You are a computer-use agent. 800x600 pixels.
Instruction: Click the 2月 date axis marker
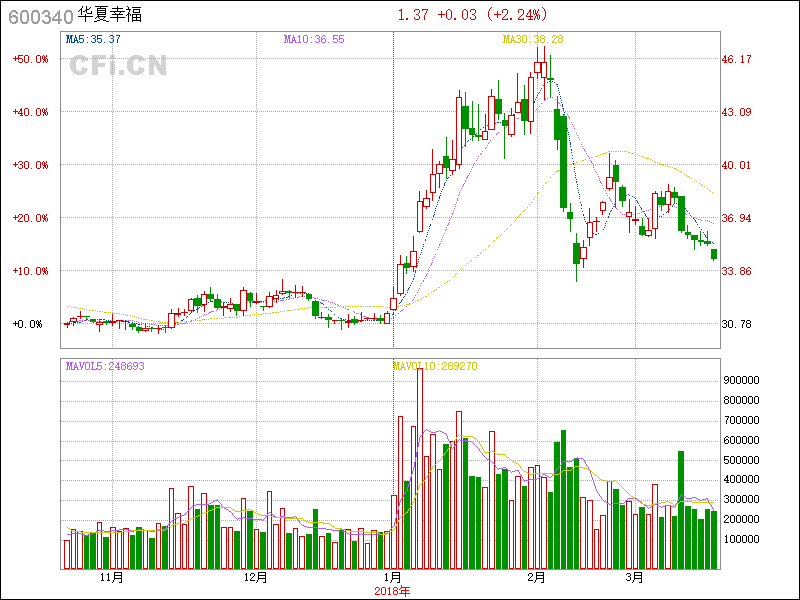click(x=538, y=577)
